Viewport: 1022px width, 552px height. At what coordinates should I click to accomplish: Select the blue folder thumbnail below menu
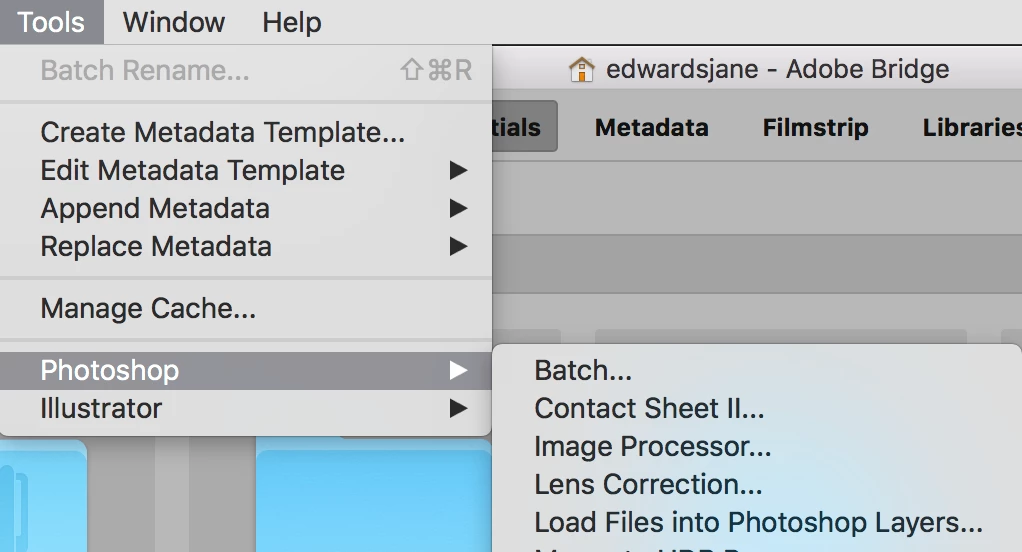click(373, 495)
